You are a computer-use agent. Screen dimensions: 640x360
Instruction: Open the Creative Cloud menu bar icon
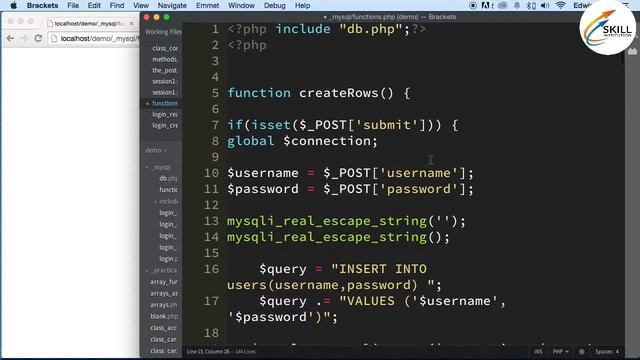[502, 5]
